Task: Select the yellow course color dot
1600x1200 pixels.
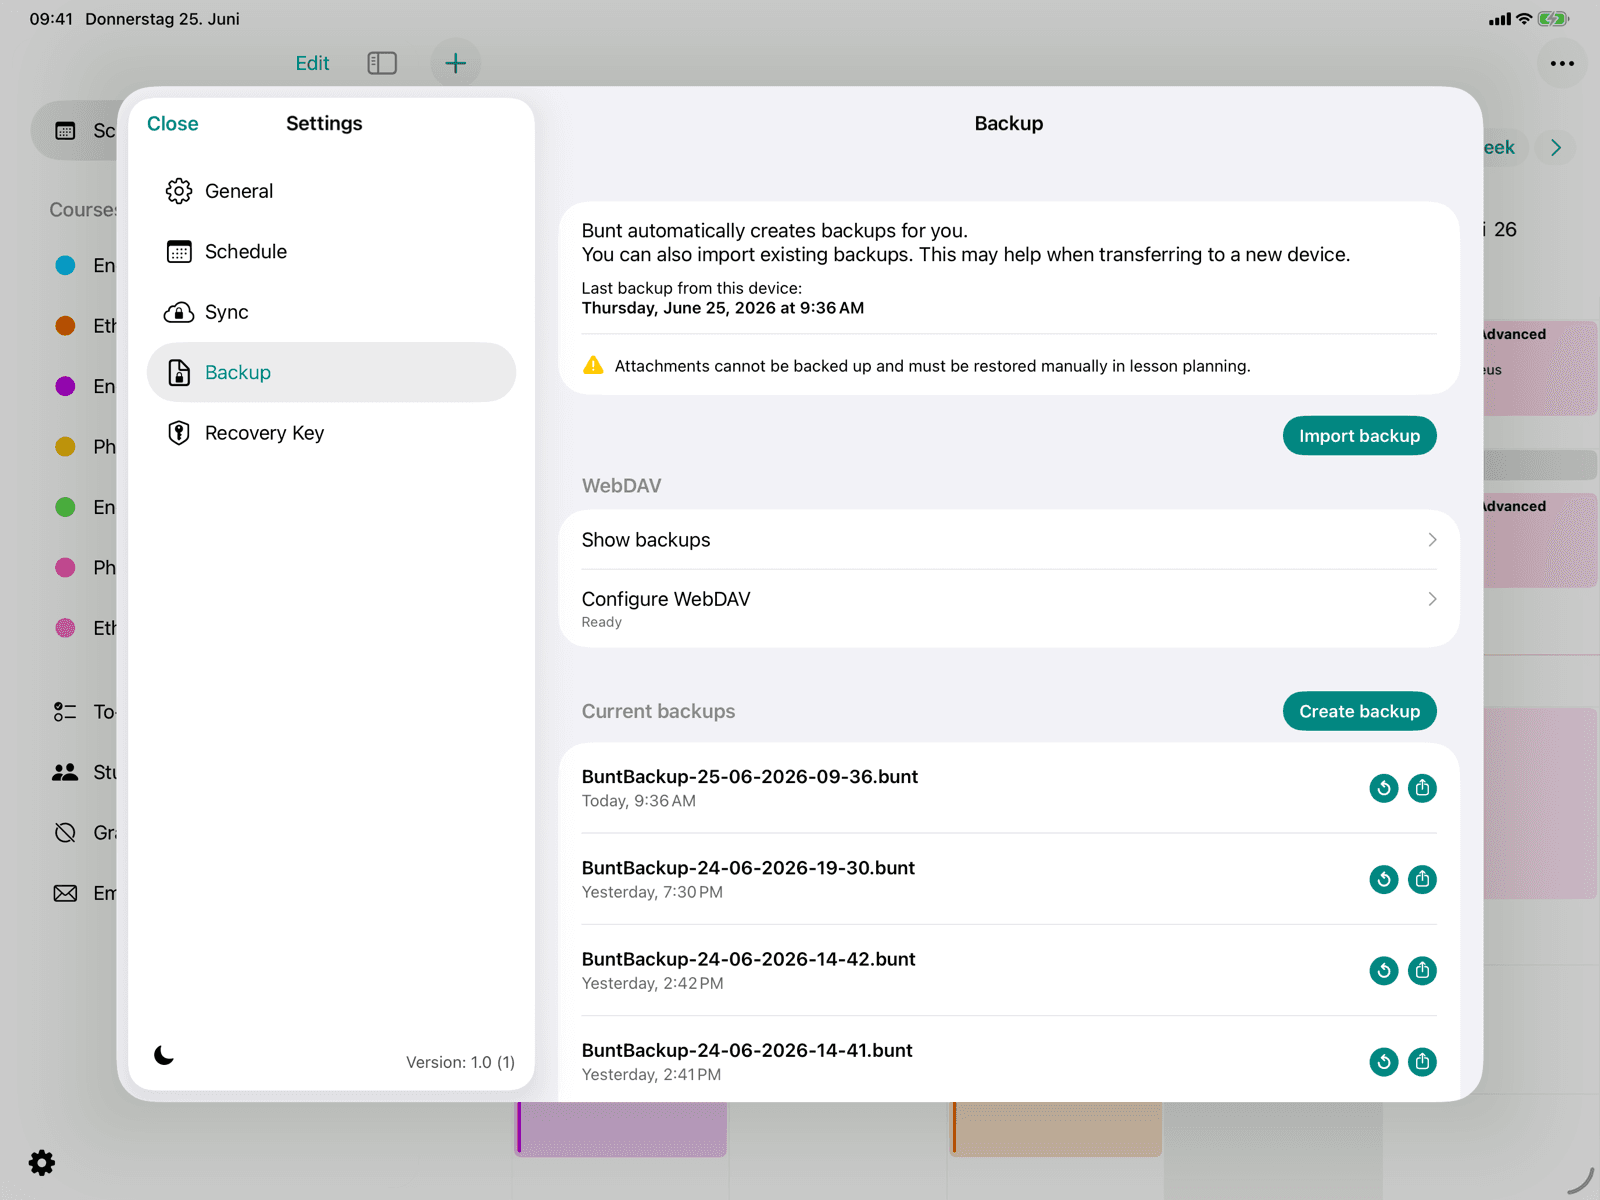Action: click(x=65, y=447)
